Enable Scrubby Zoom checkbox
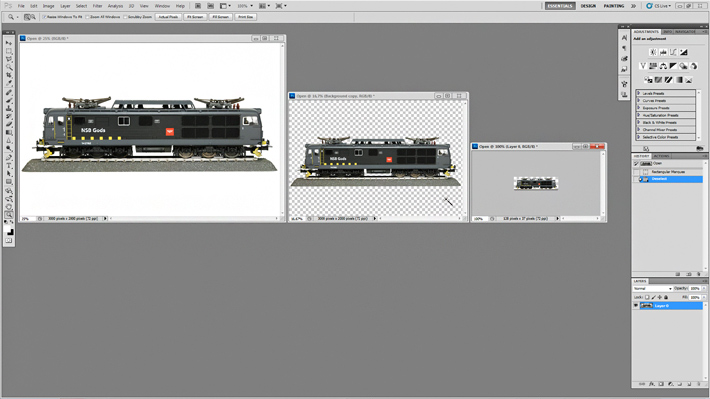The height and width of the screenshot is (399, 710). pos(125,17)
